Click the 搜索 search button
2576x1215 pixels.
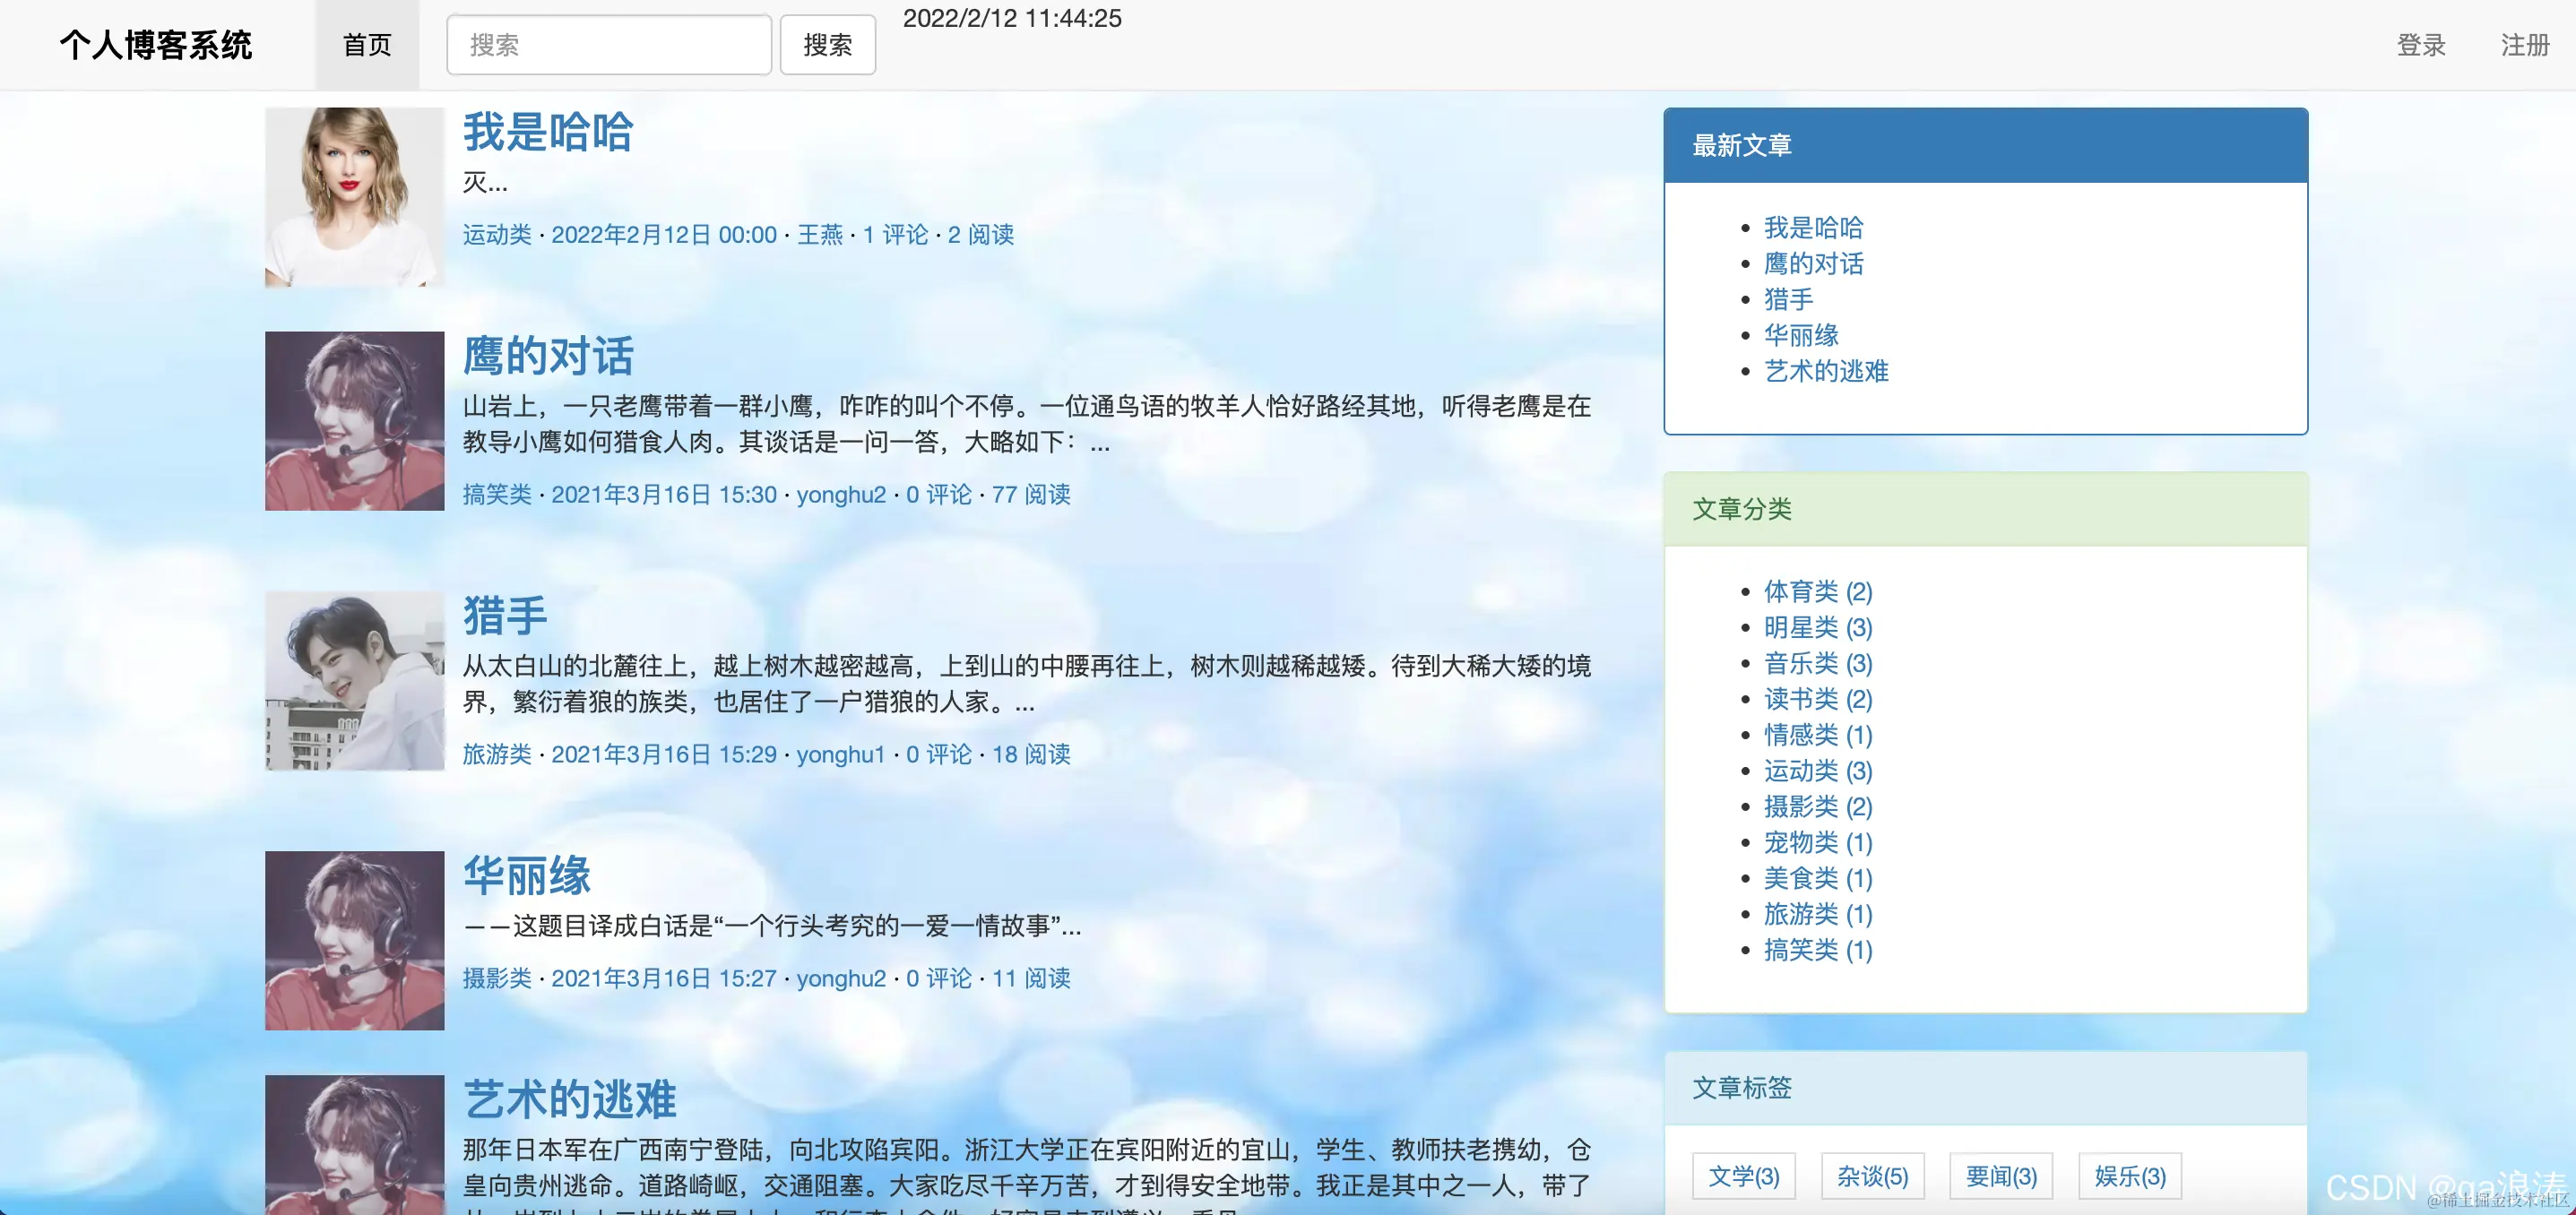pyautogui.click(x=828, y=44)
